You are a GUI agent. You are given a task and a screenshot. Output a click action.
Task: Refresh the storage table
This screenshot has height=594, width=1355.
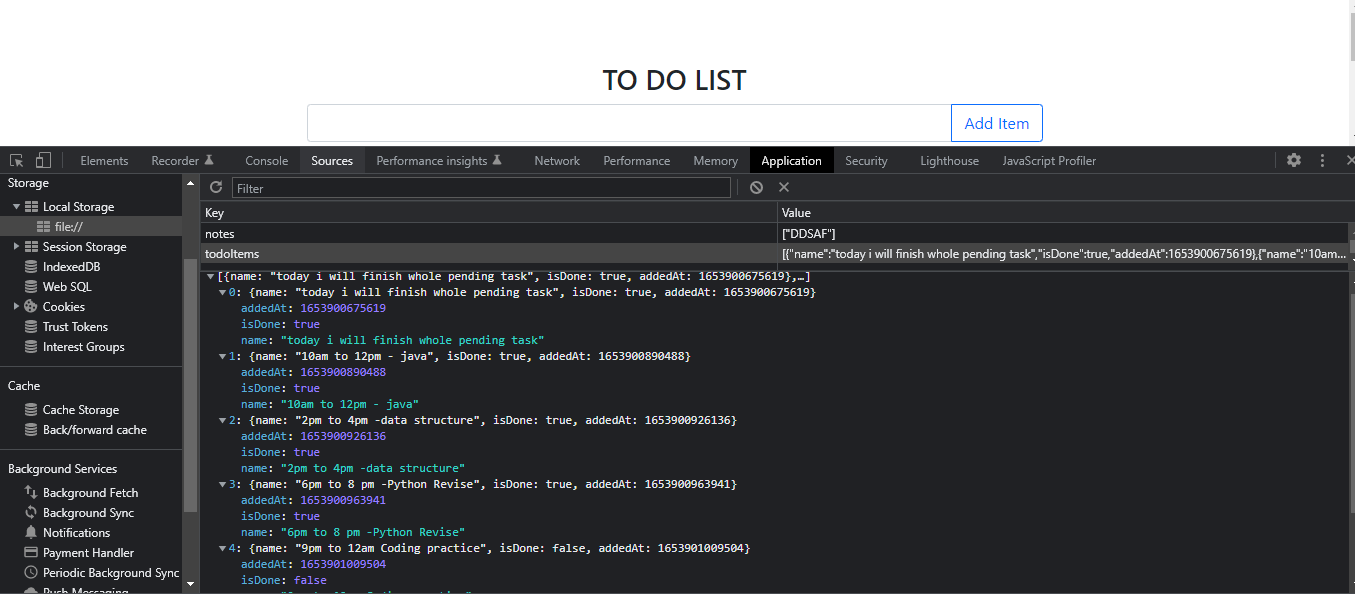[216, 187]
